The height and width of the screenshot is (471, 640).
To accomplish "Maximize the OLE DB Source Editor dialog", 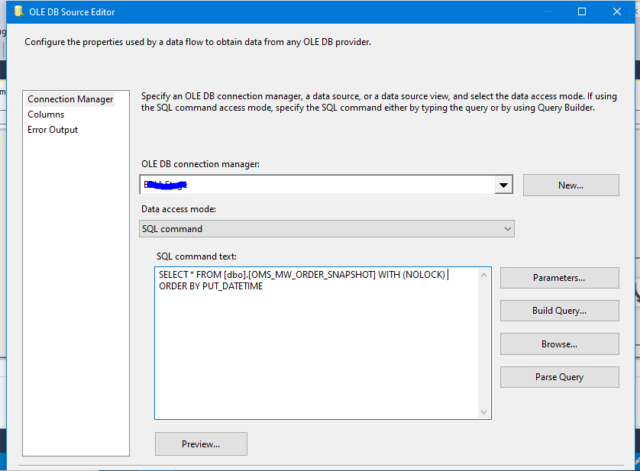I will pos(582,11).
